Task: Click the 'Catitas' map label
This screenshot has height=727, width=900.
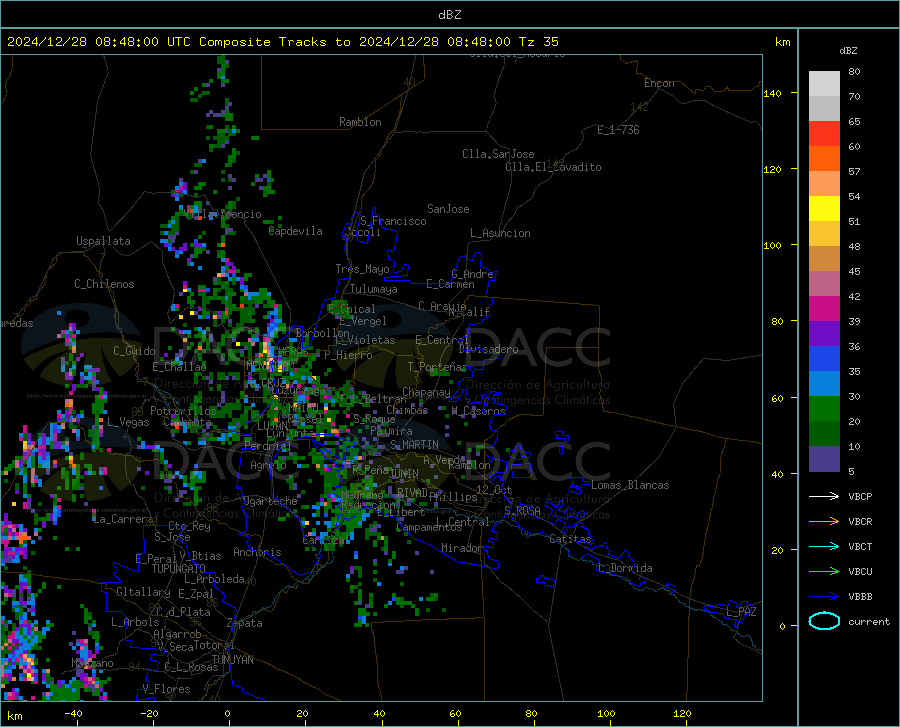Action: click(x=570, y=539)
